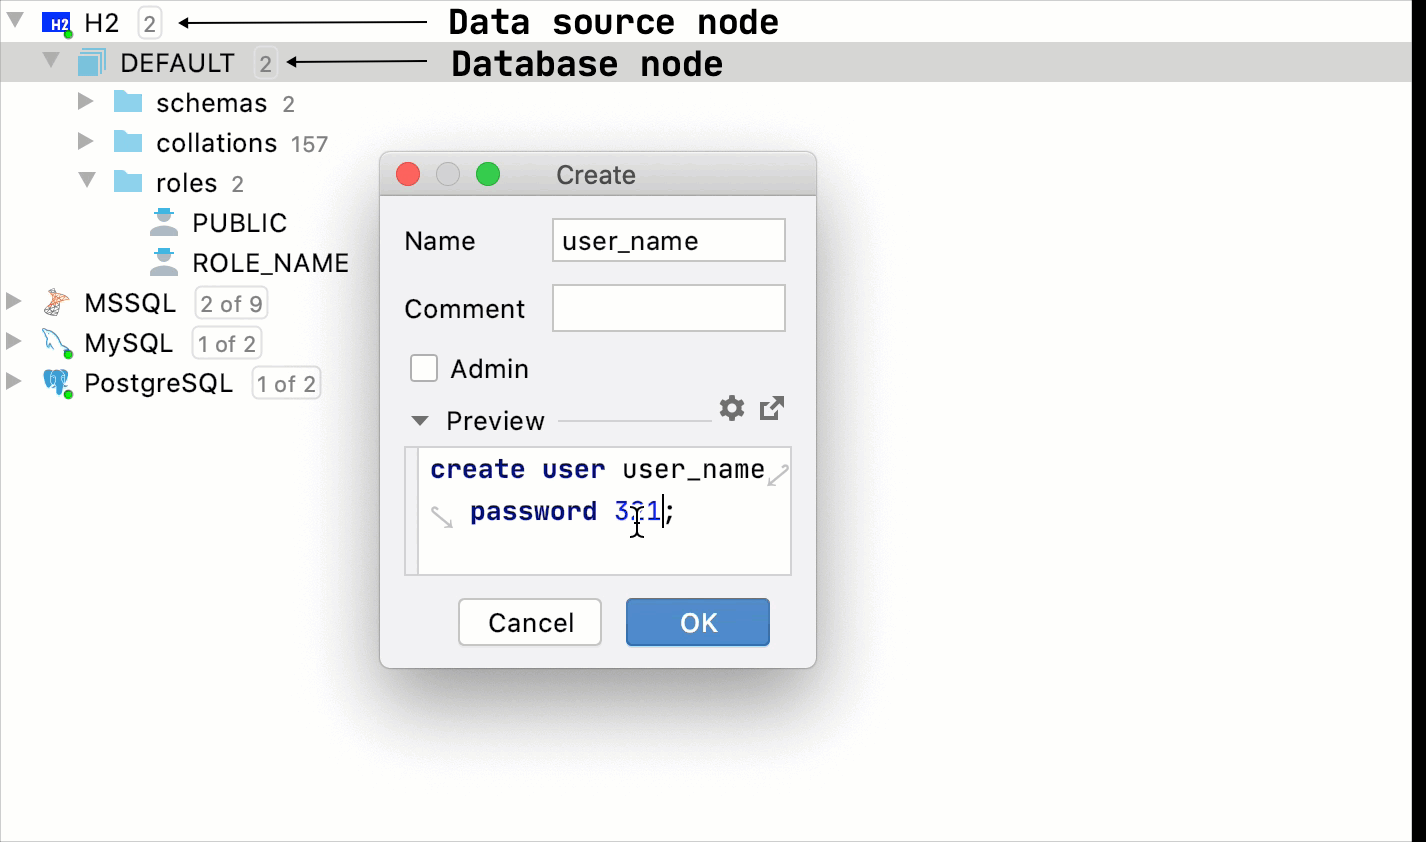Expand the MSSQL data source
Viewport: 1426px width, 842px height.
13,301
